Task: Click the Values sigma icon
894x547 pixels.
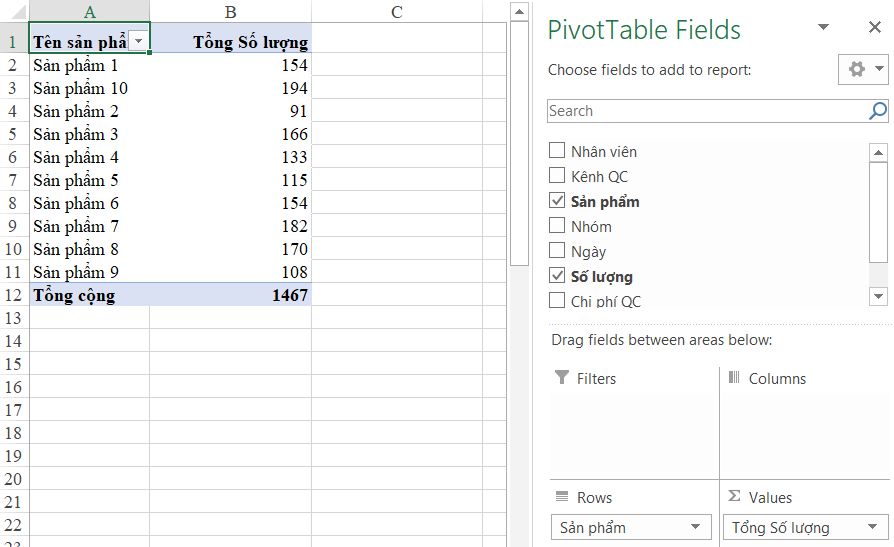Action: click(734, 496)
